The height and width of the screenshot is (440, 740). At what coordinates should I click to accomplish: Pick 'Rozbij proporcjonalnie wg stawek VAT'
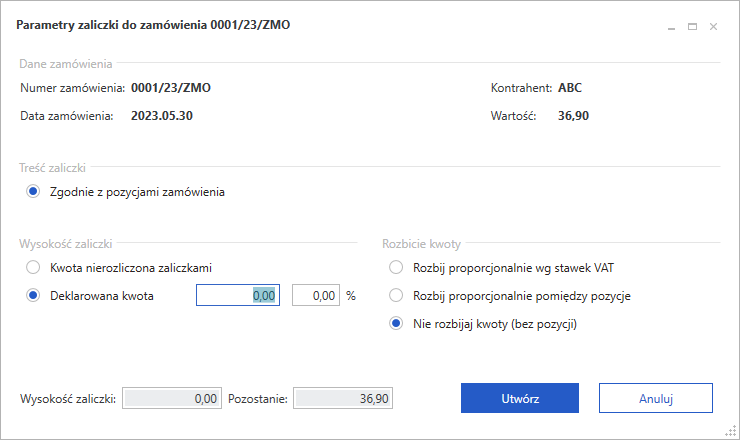click(x=397, y=267)
